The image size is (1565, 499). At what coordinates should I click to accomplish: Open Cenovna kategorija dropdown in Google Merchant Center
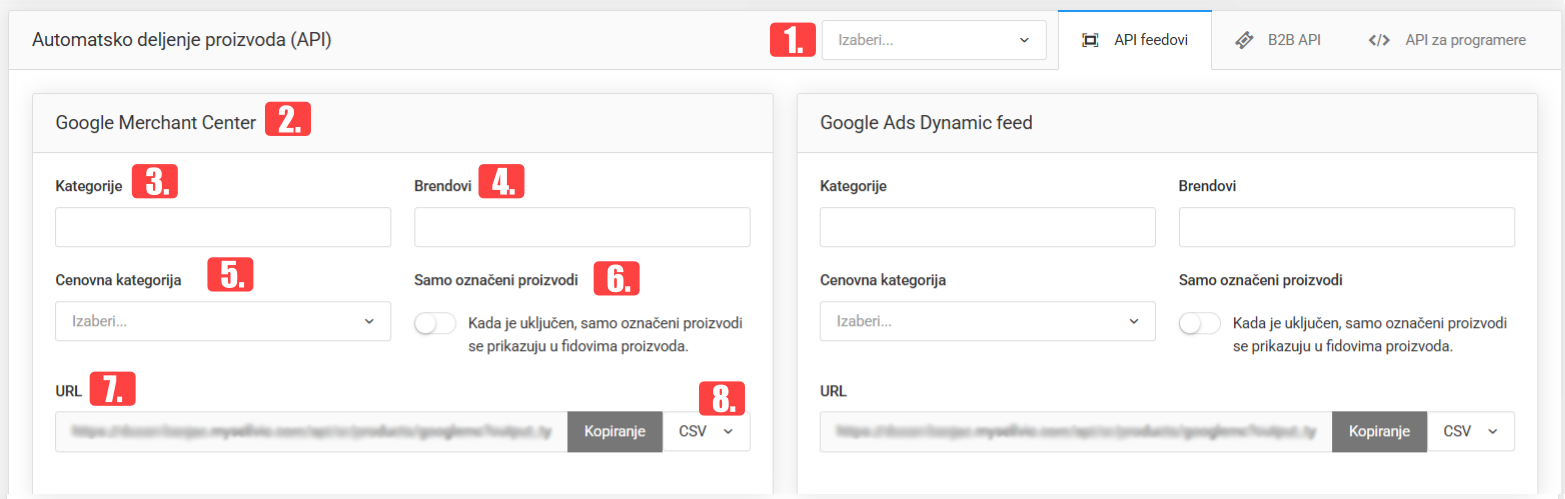pos(223,321)
